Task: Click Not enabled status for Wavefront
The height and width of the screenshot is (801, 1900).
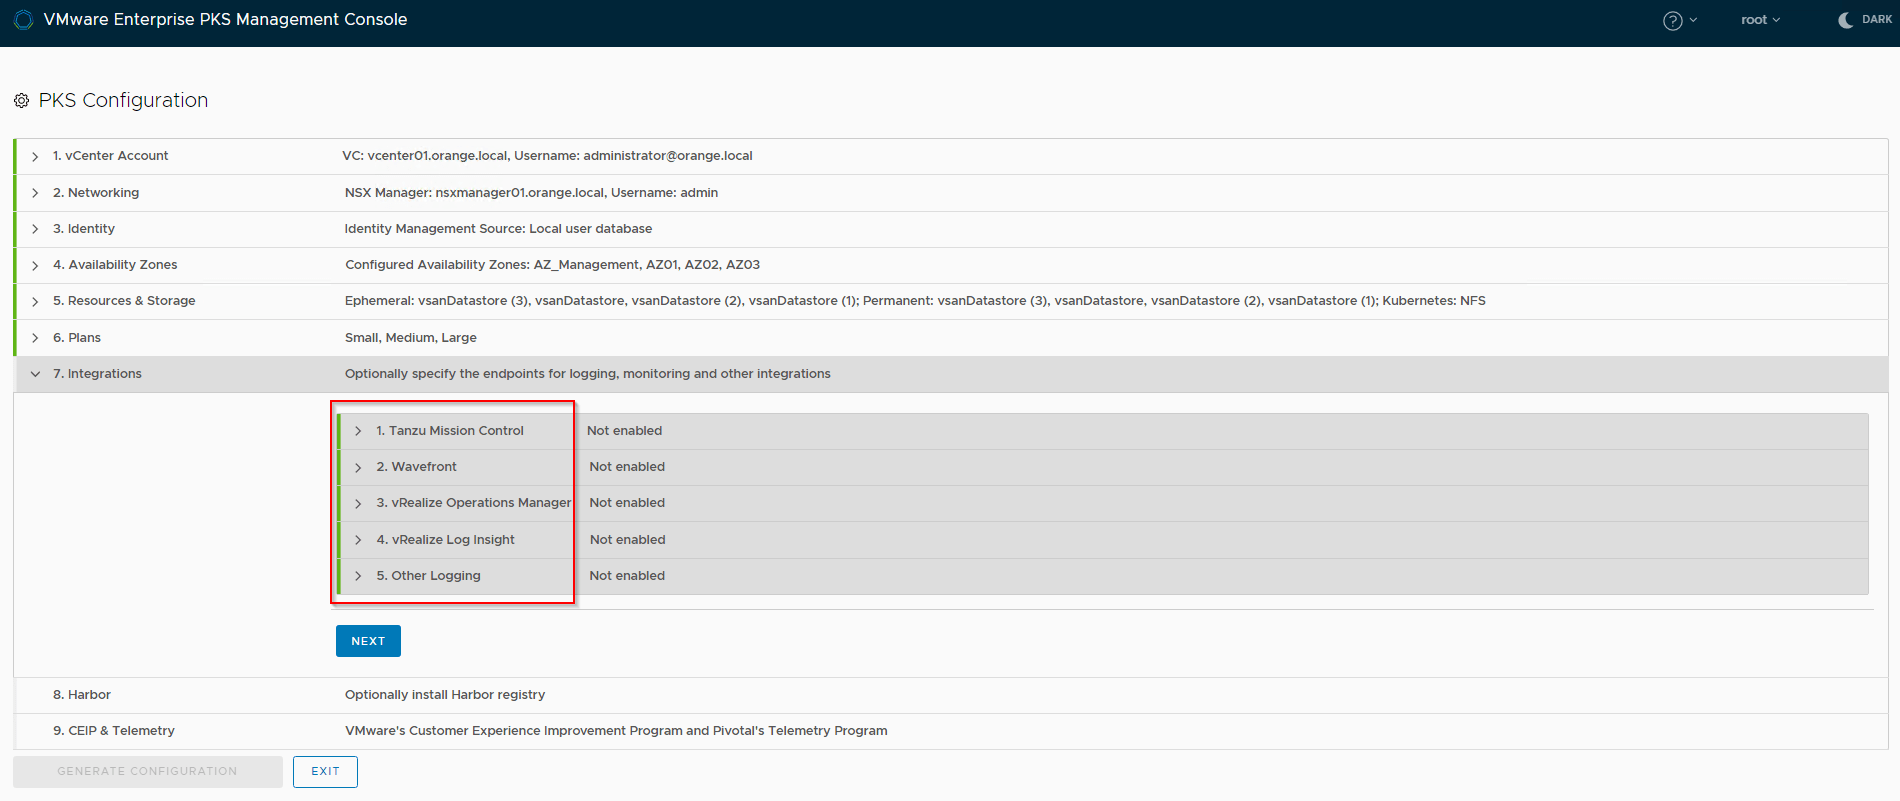Action: click(x=627, y=467)
